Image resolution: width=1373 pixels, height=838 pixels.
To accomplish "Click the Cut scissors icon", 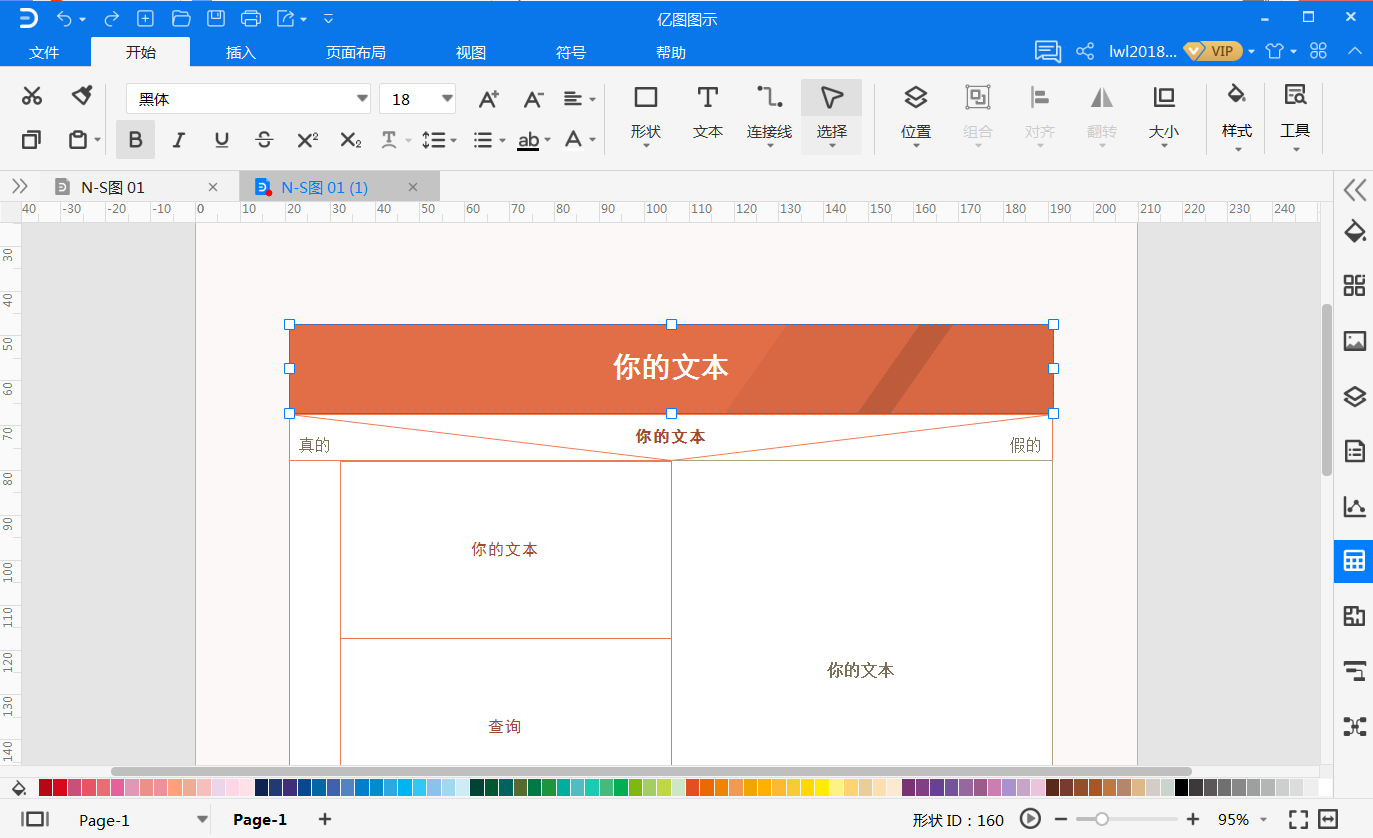I will (x=32, y=96).
